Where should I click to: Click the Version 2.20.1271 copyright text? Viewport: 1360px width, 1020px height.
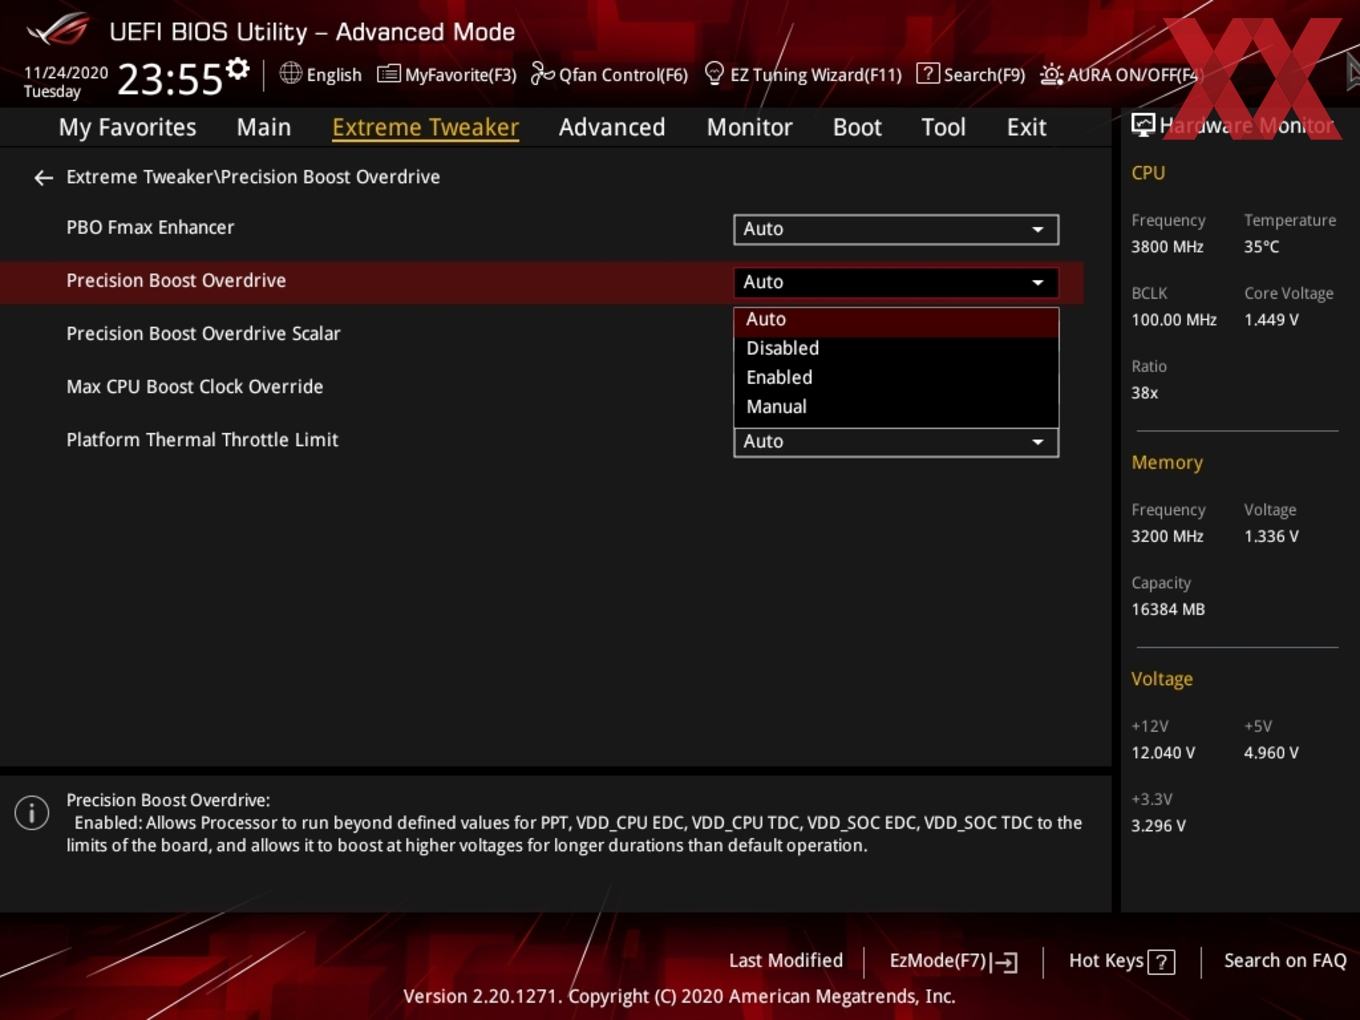coord(679,996)
